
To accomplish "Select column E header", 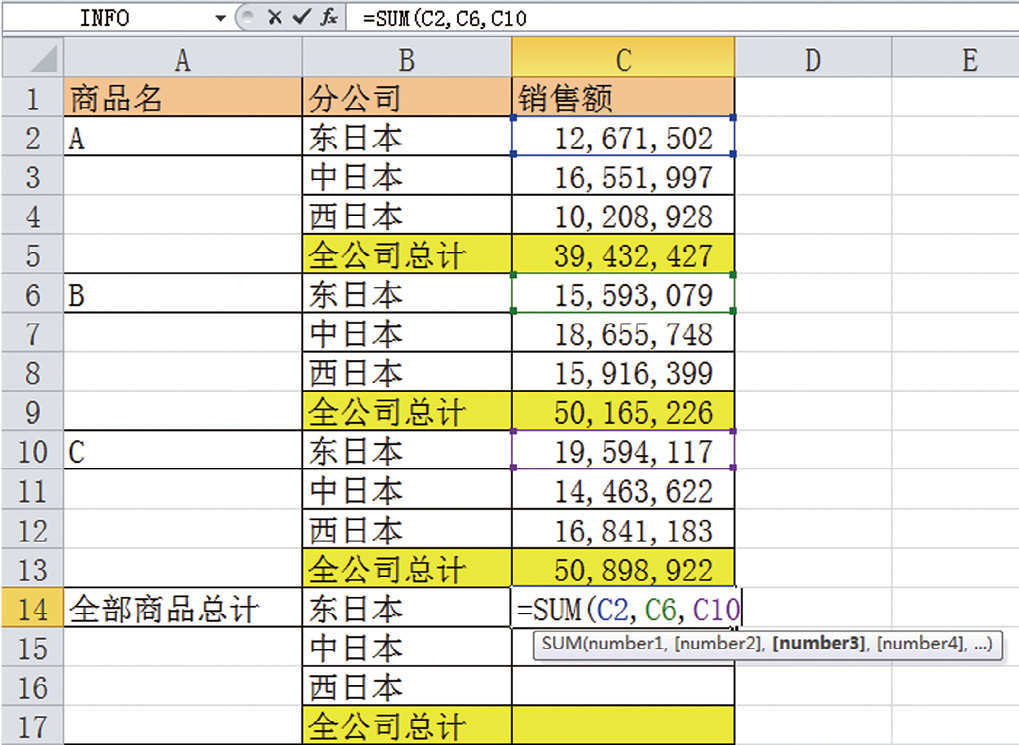I will (x=968, y=60).
